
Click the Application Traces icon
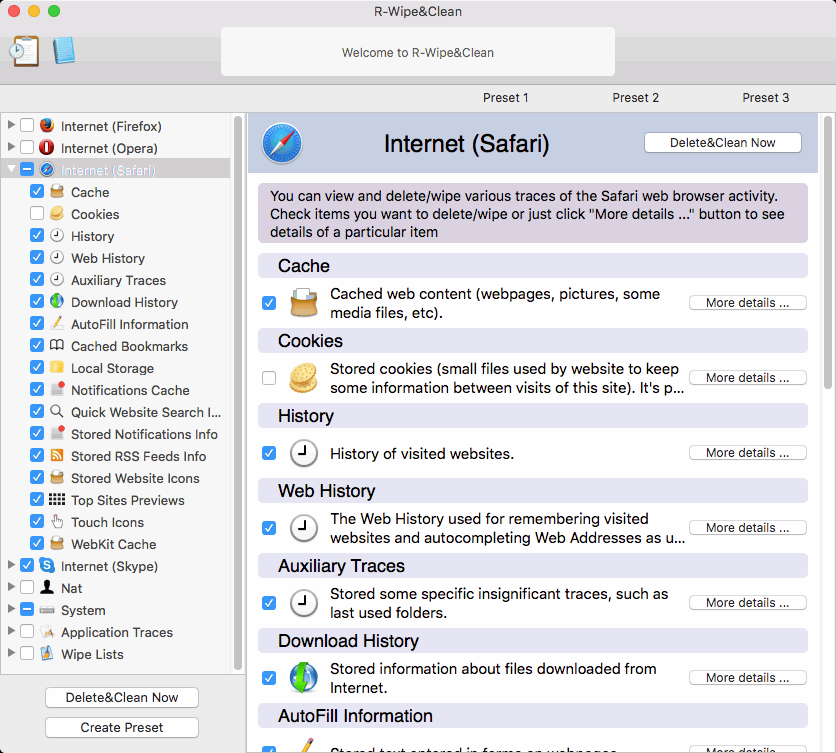[x=47, y=631]
